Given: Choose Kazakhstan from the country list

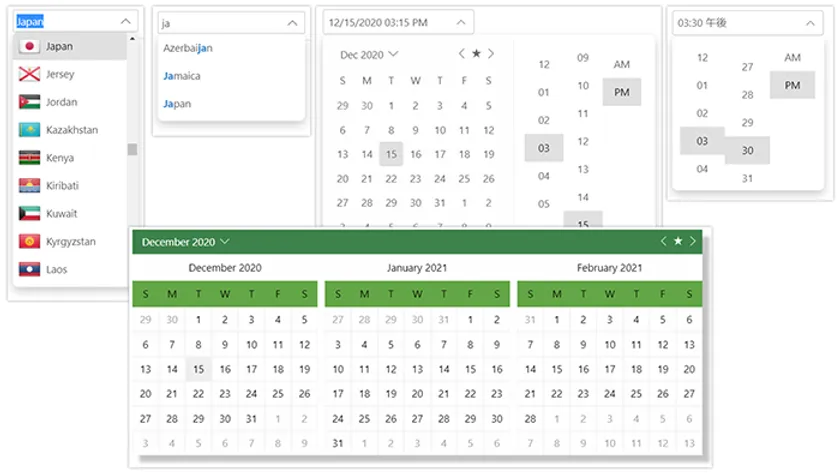Looking at the screenshot, I should 72,130.
